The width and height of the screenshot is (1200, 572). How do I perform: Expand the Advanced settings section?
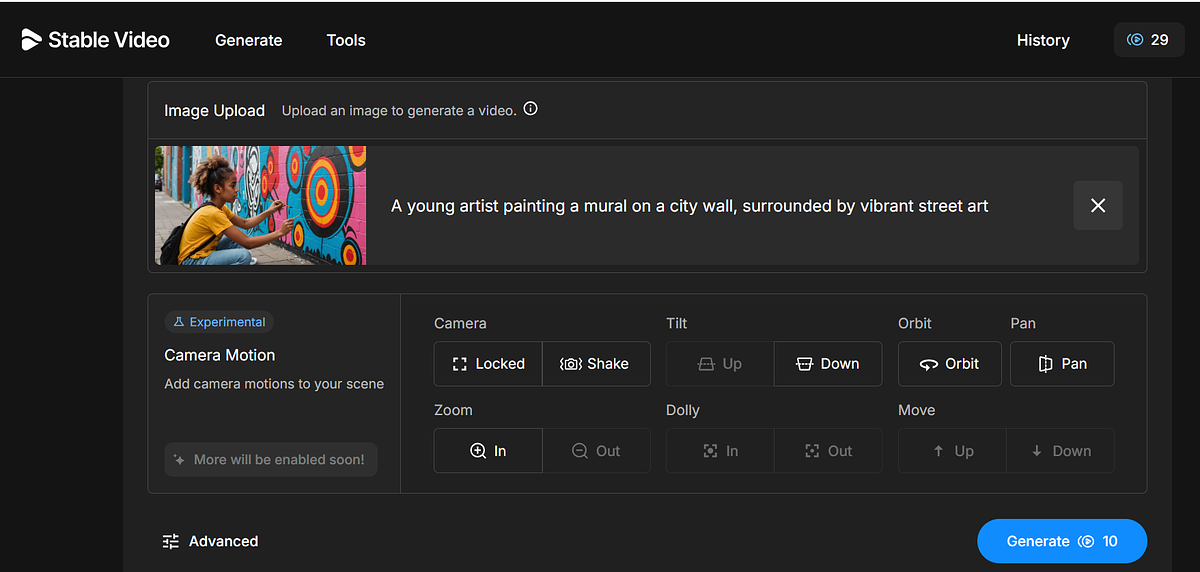(x=211, y=541)
